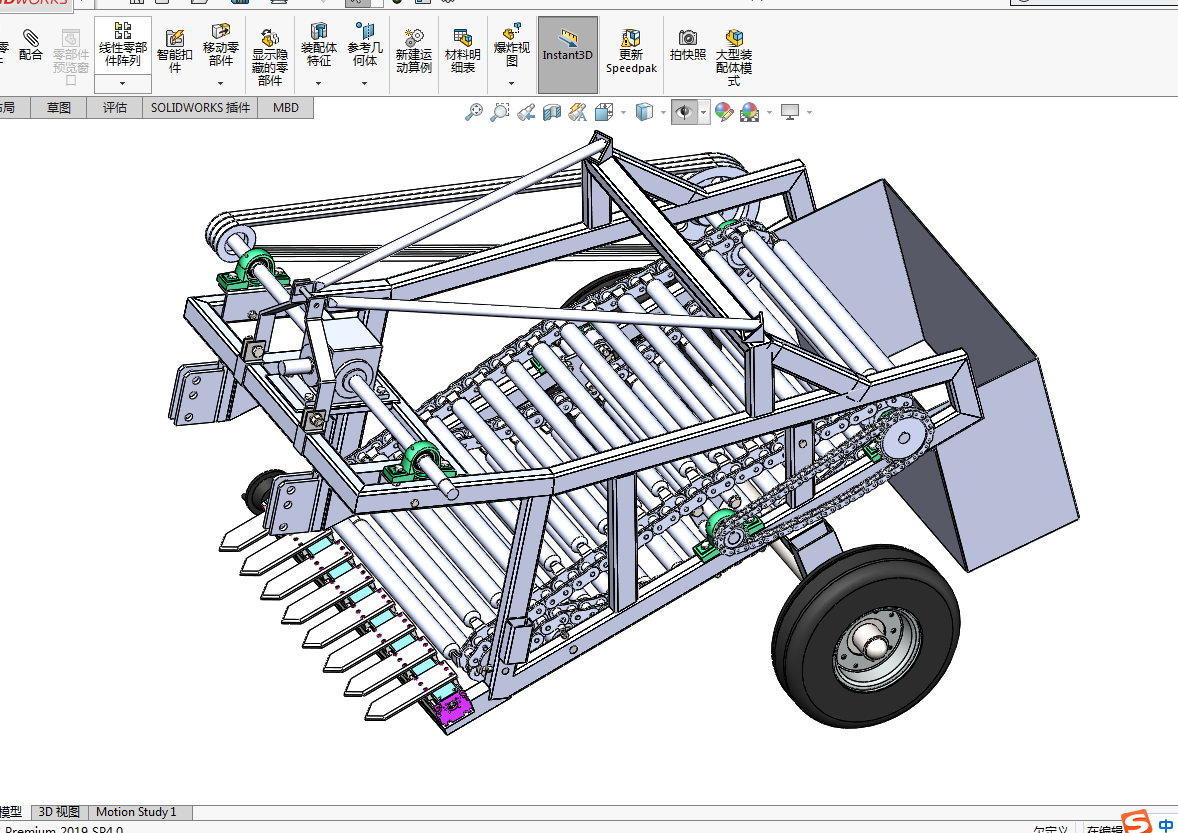Activate the 移动零部件 move component tool
This screenshot has height=833, width=1178.
pyautogui.click(x=220, y=45)
